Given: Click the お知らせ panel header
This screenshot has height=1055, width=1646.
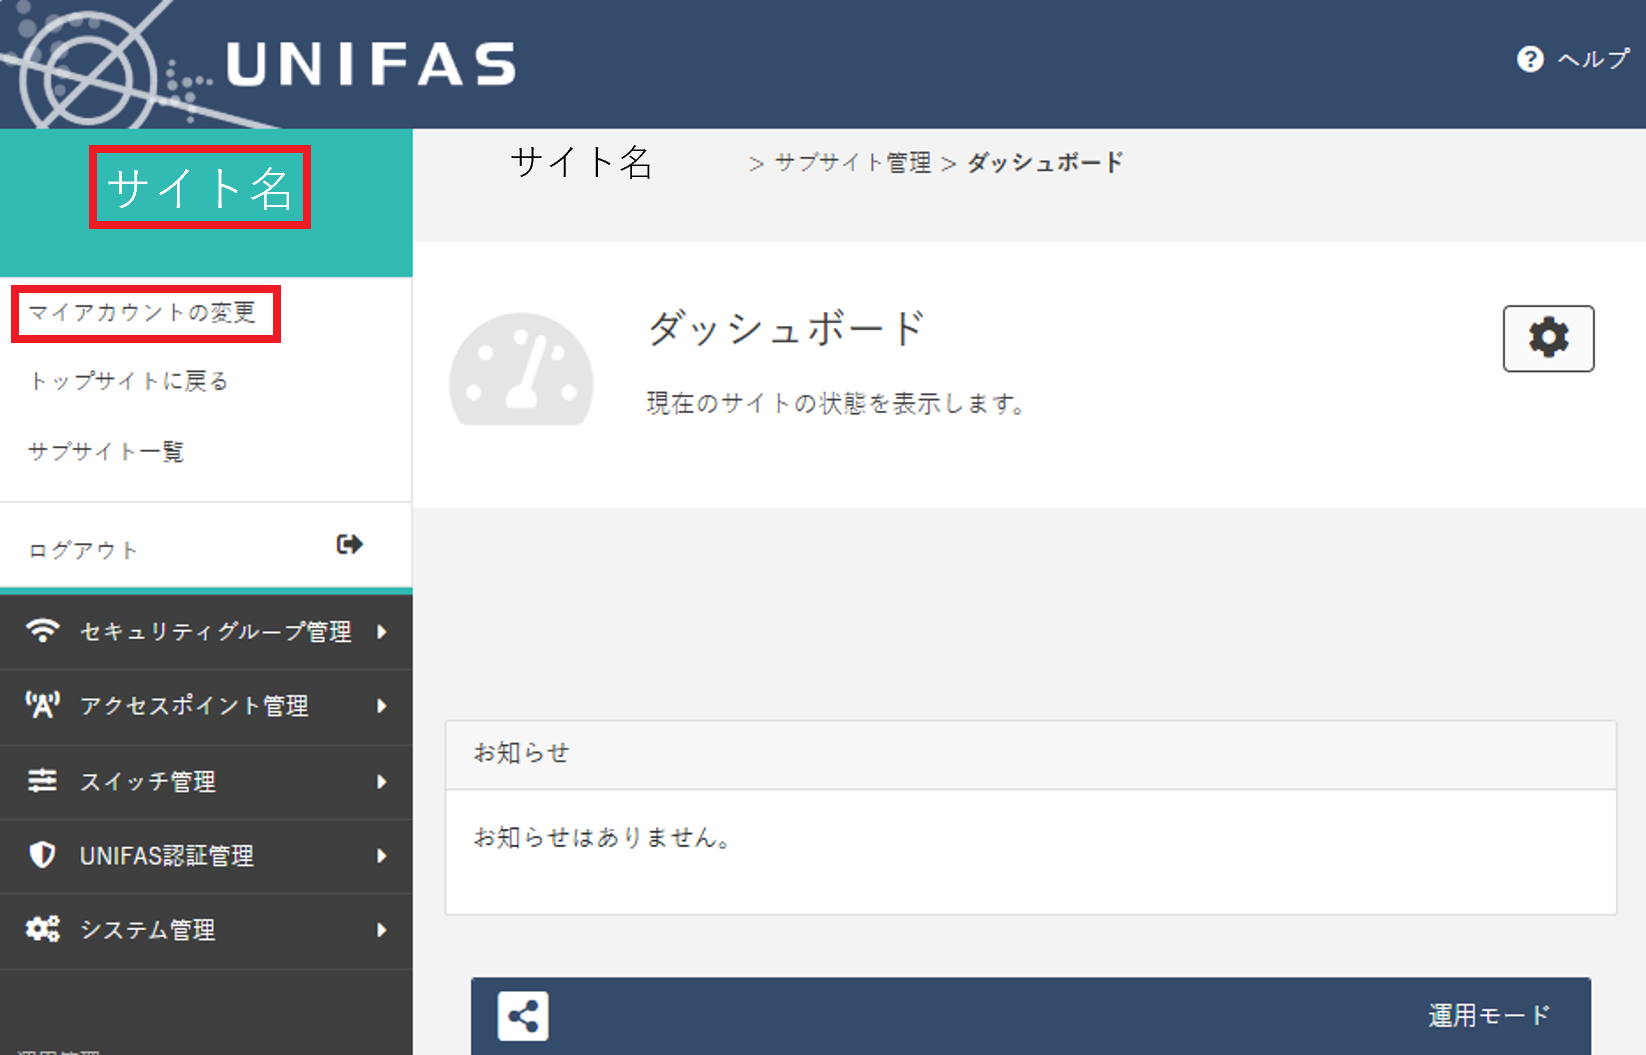Looking at the screenshot, I should 1030,754.
